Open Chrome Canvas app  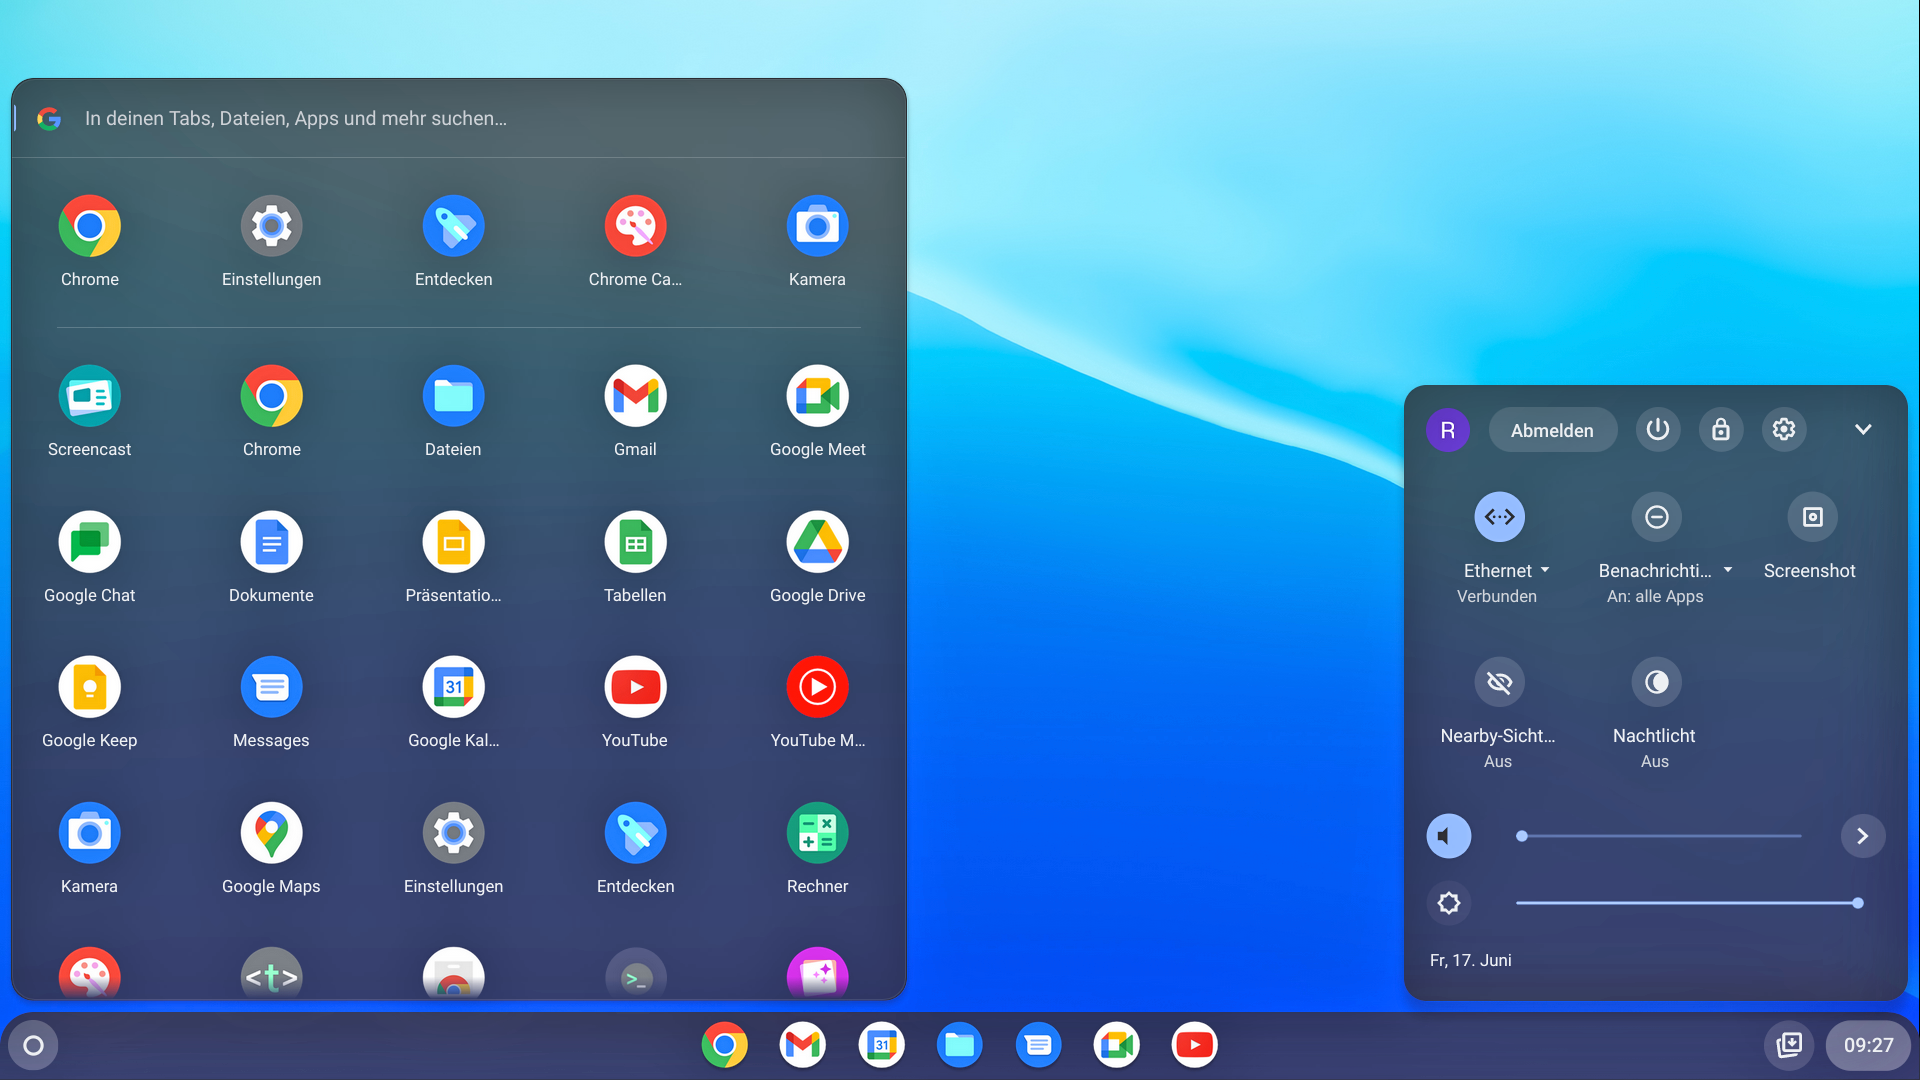pos(635,227)
